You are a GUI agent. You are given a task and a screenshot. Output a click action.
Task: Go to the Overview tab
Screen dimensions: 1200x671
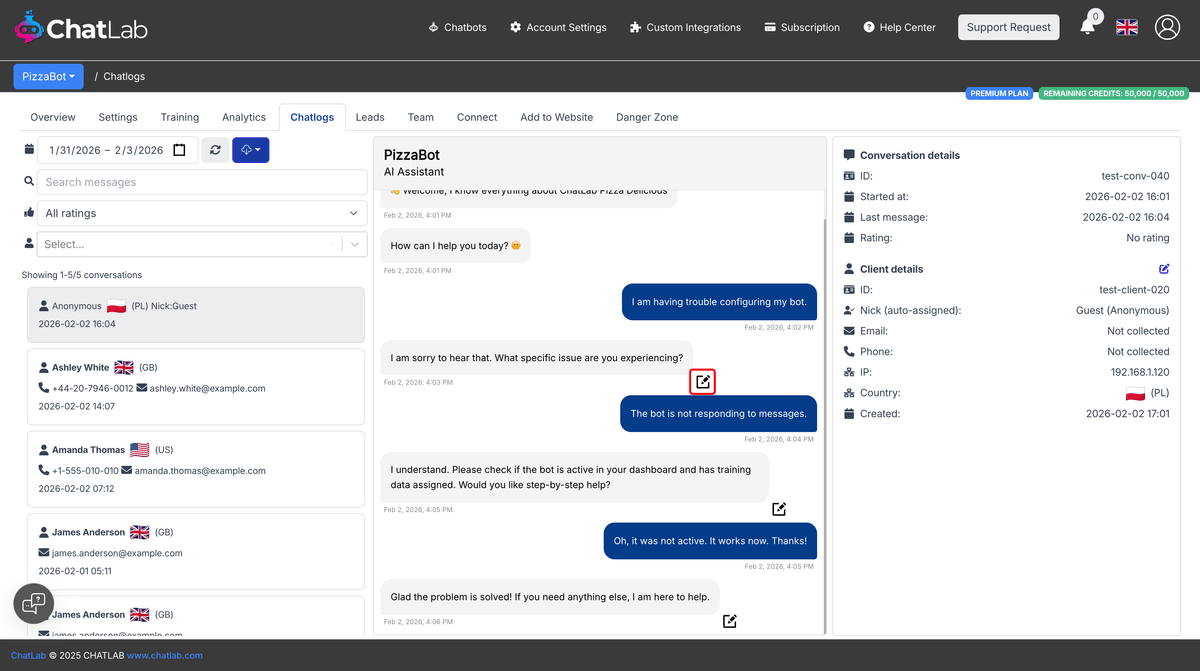pyautogui.click(x=53, y=117)
